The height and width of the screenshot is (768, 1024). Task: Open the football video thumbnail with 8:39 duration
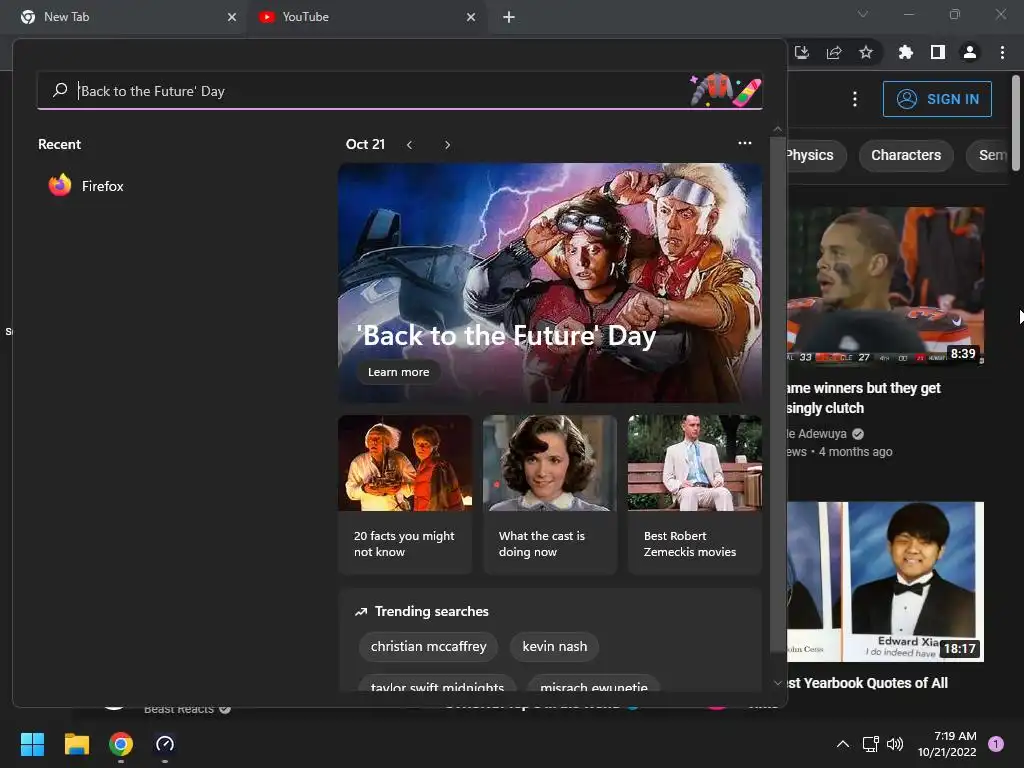tap(886, 285)
